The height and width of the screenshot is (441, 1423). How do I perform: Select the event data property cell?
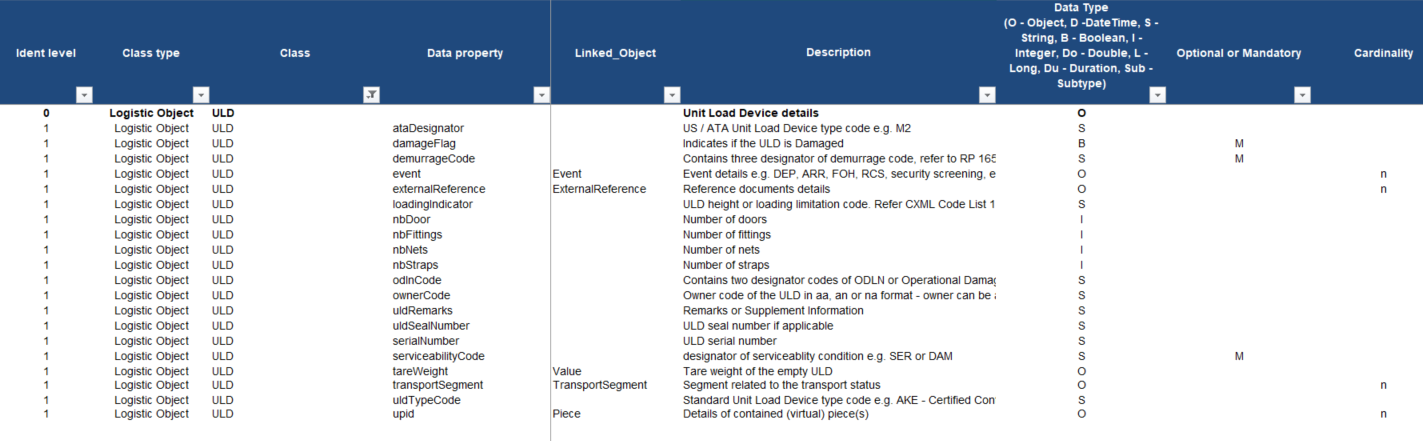click(406, 174)
